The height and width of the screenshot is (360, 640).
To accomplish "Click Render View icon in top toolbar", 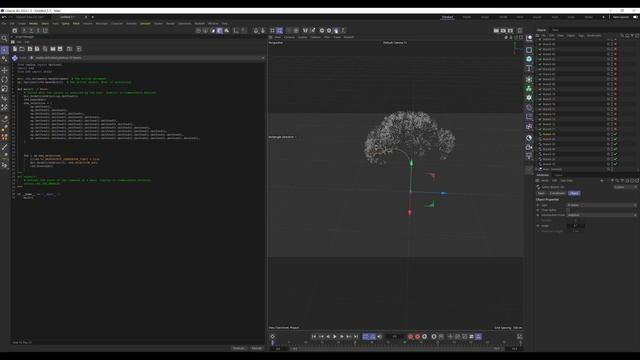I will tap(496, 31).
